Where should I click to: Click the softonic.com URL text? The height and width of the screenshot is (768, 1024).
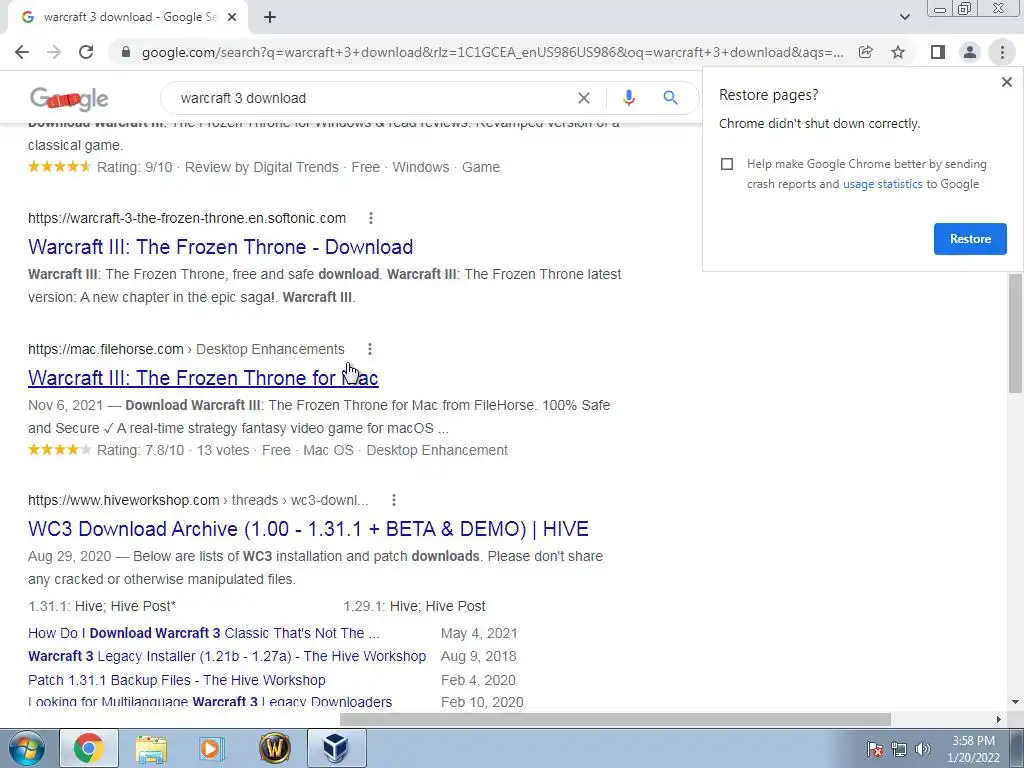pos(187,218)
